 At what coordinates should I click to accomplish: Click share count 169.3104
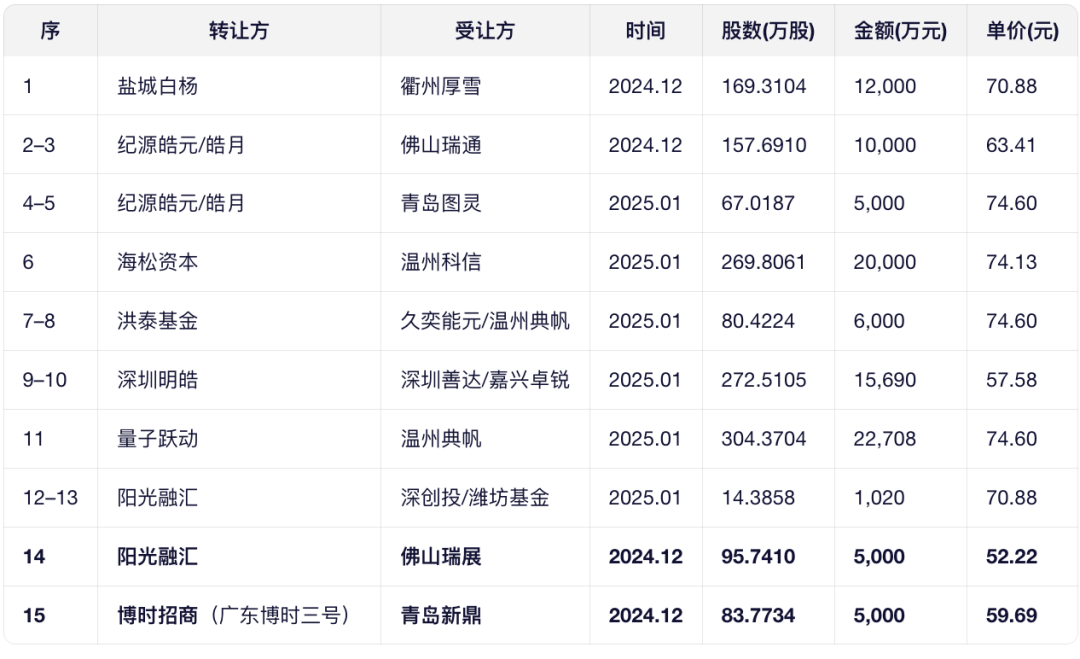tap(764, 86)
